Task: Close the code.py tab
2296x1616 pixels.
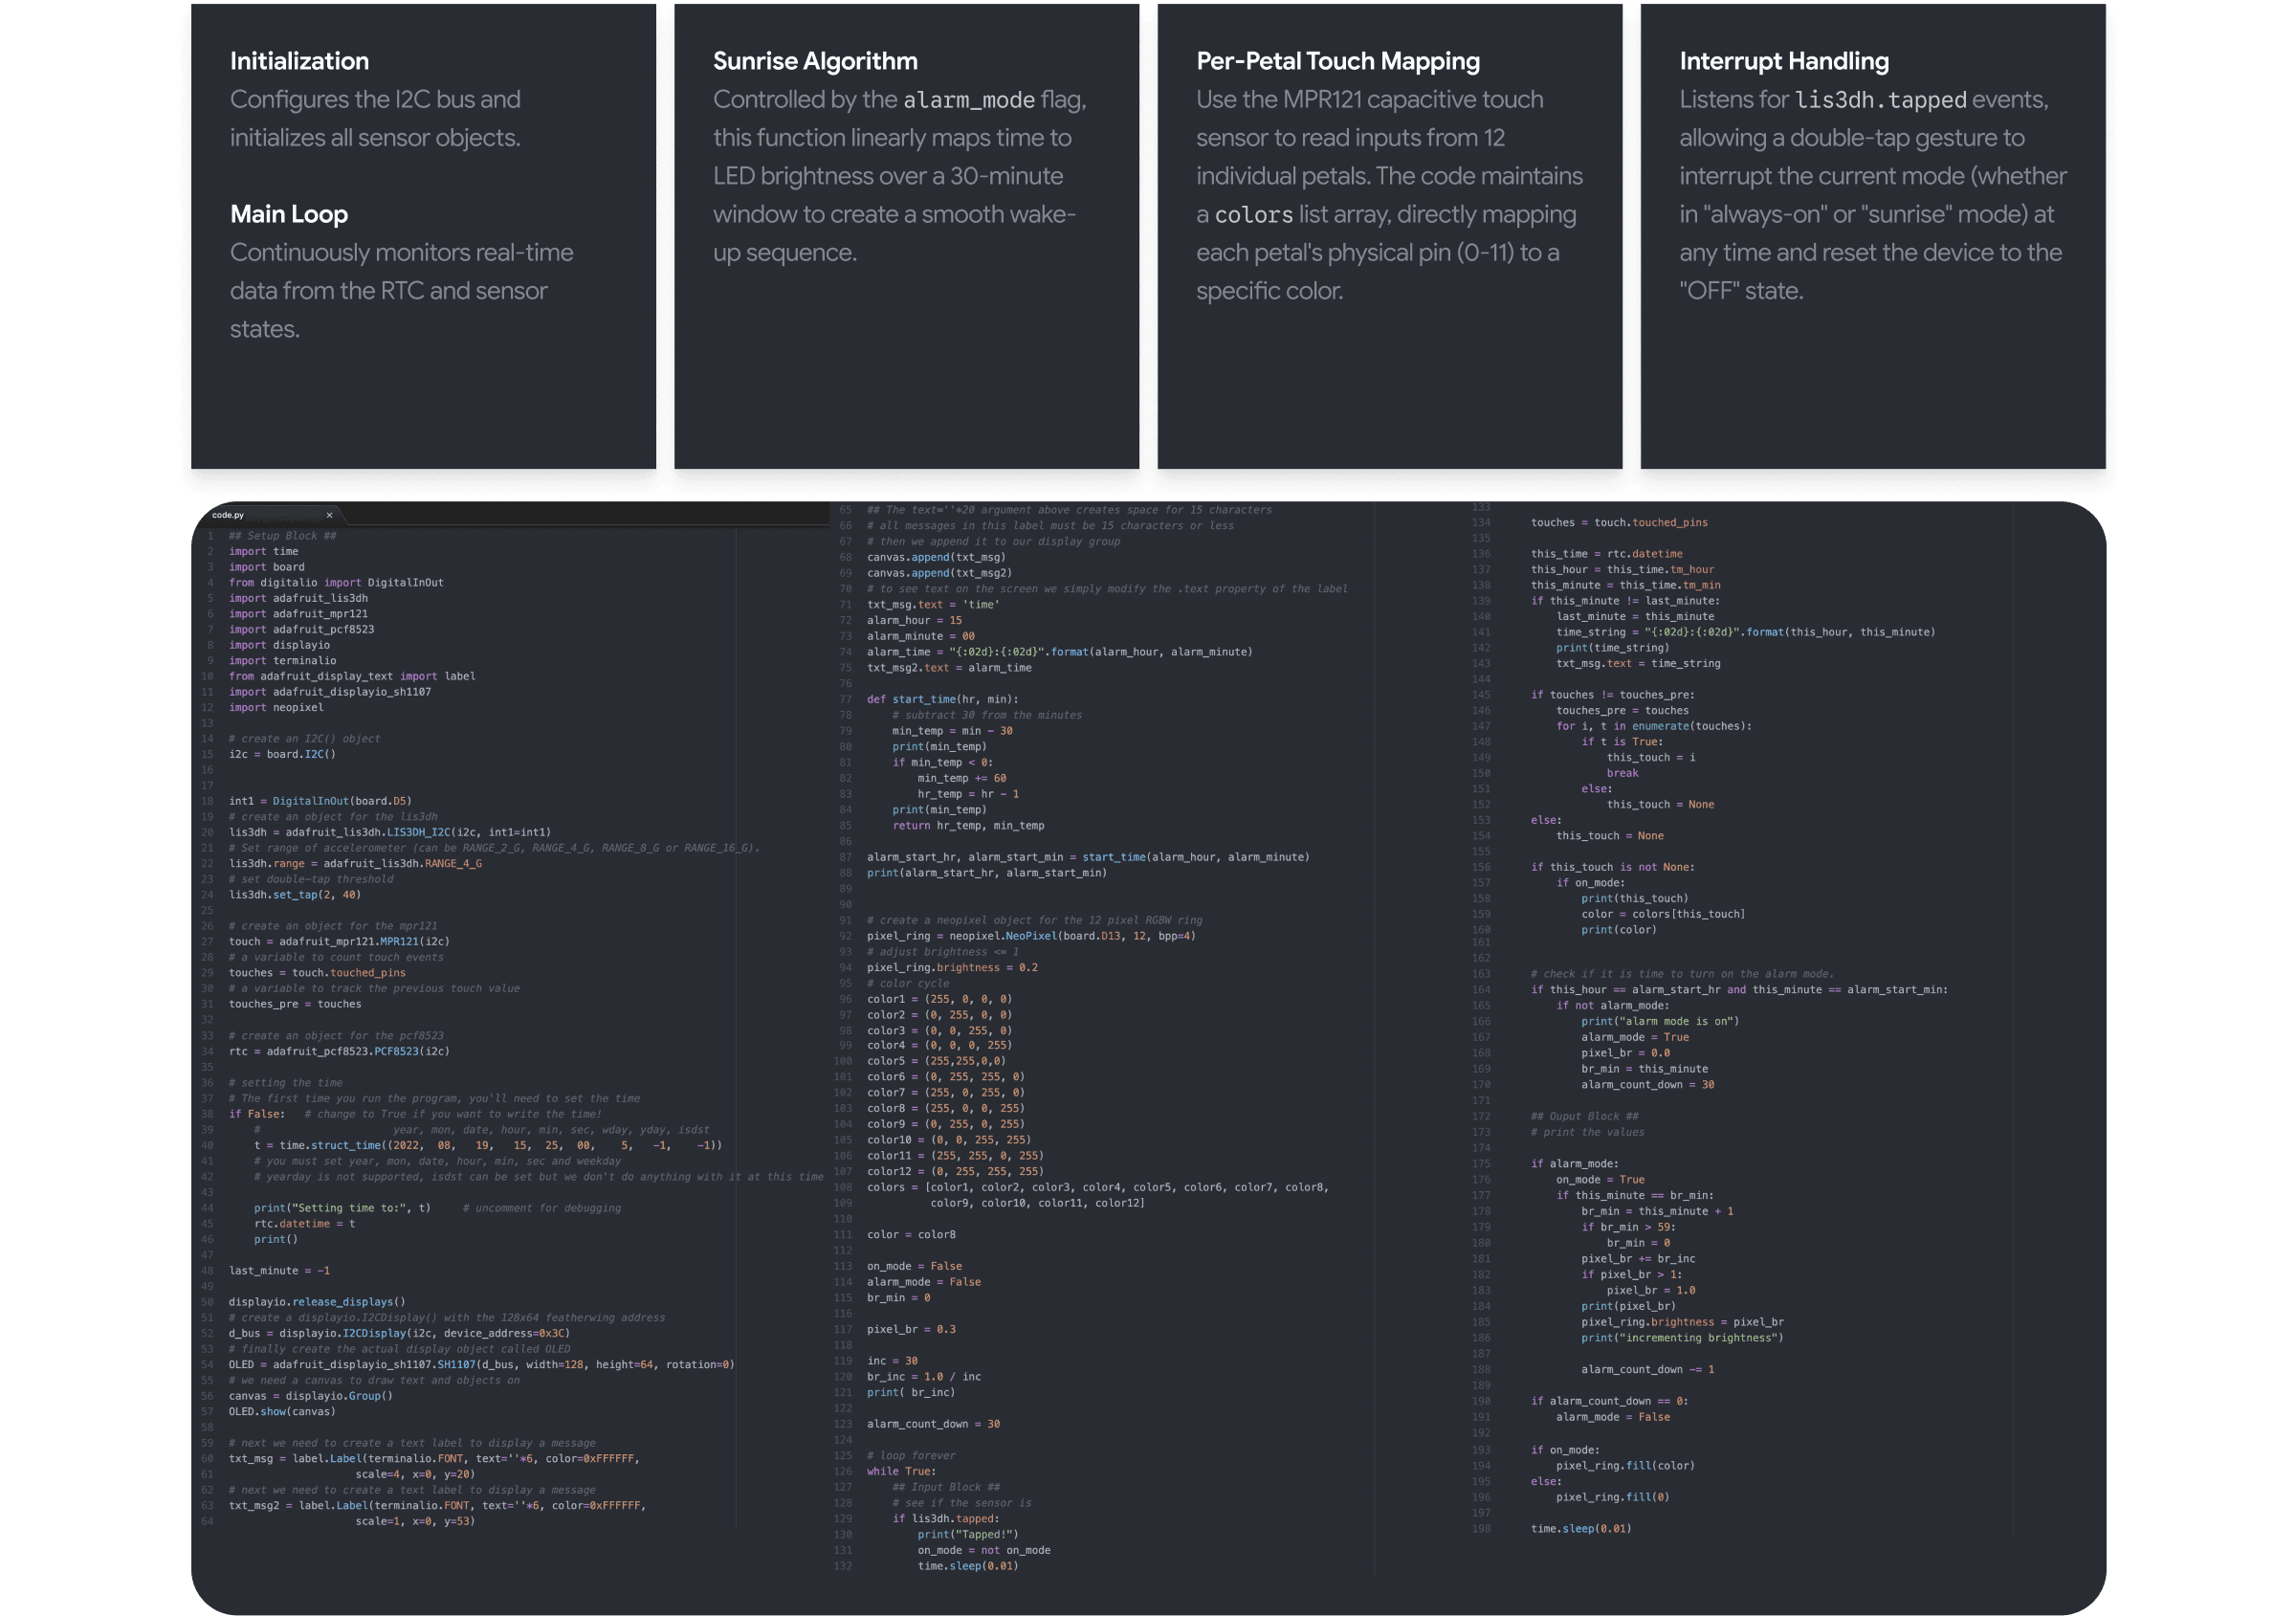Action: click(x=329, y=515)
